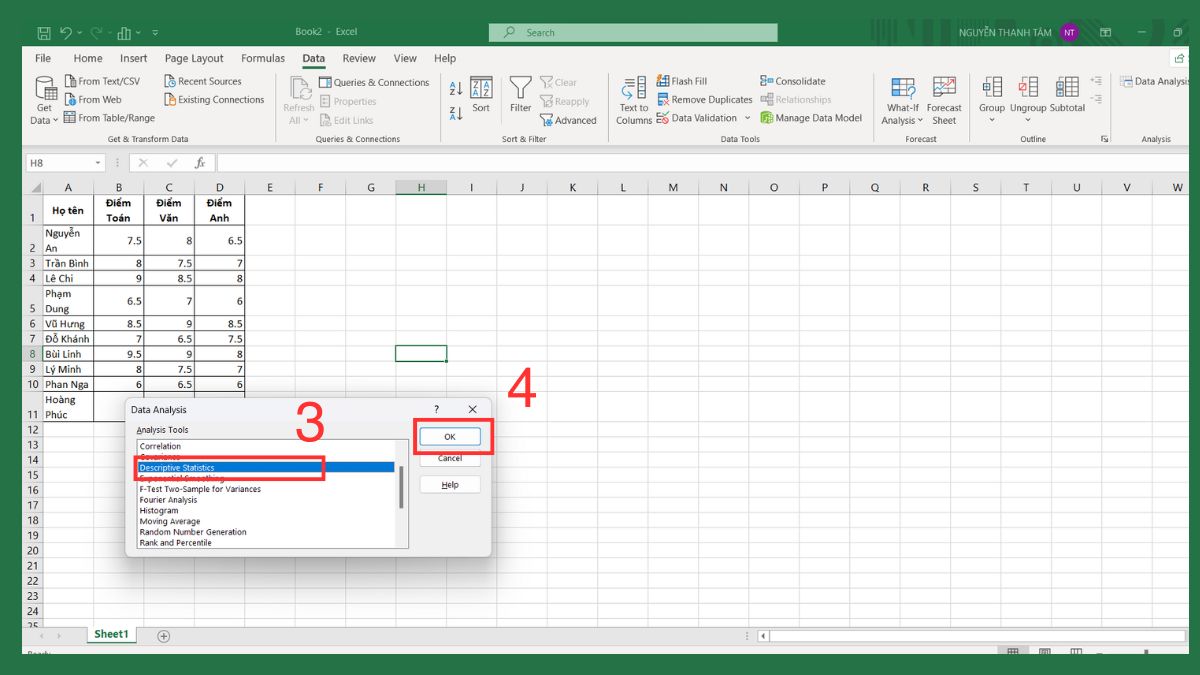Open the What-If Analysis dropdown
The image size is (1200, 675).
coord(902,99)
